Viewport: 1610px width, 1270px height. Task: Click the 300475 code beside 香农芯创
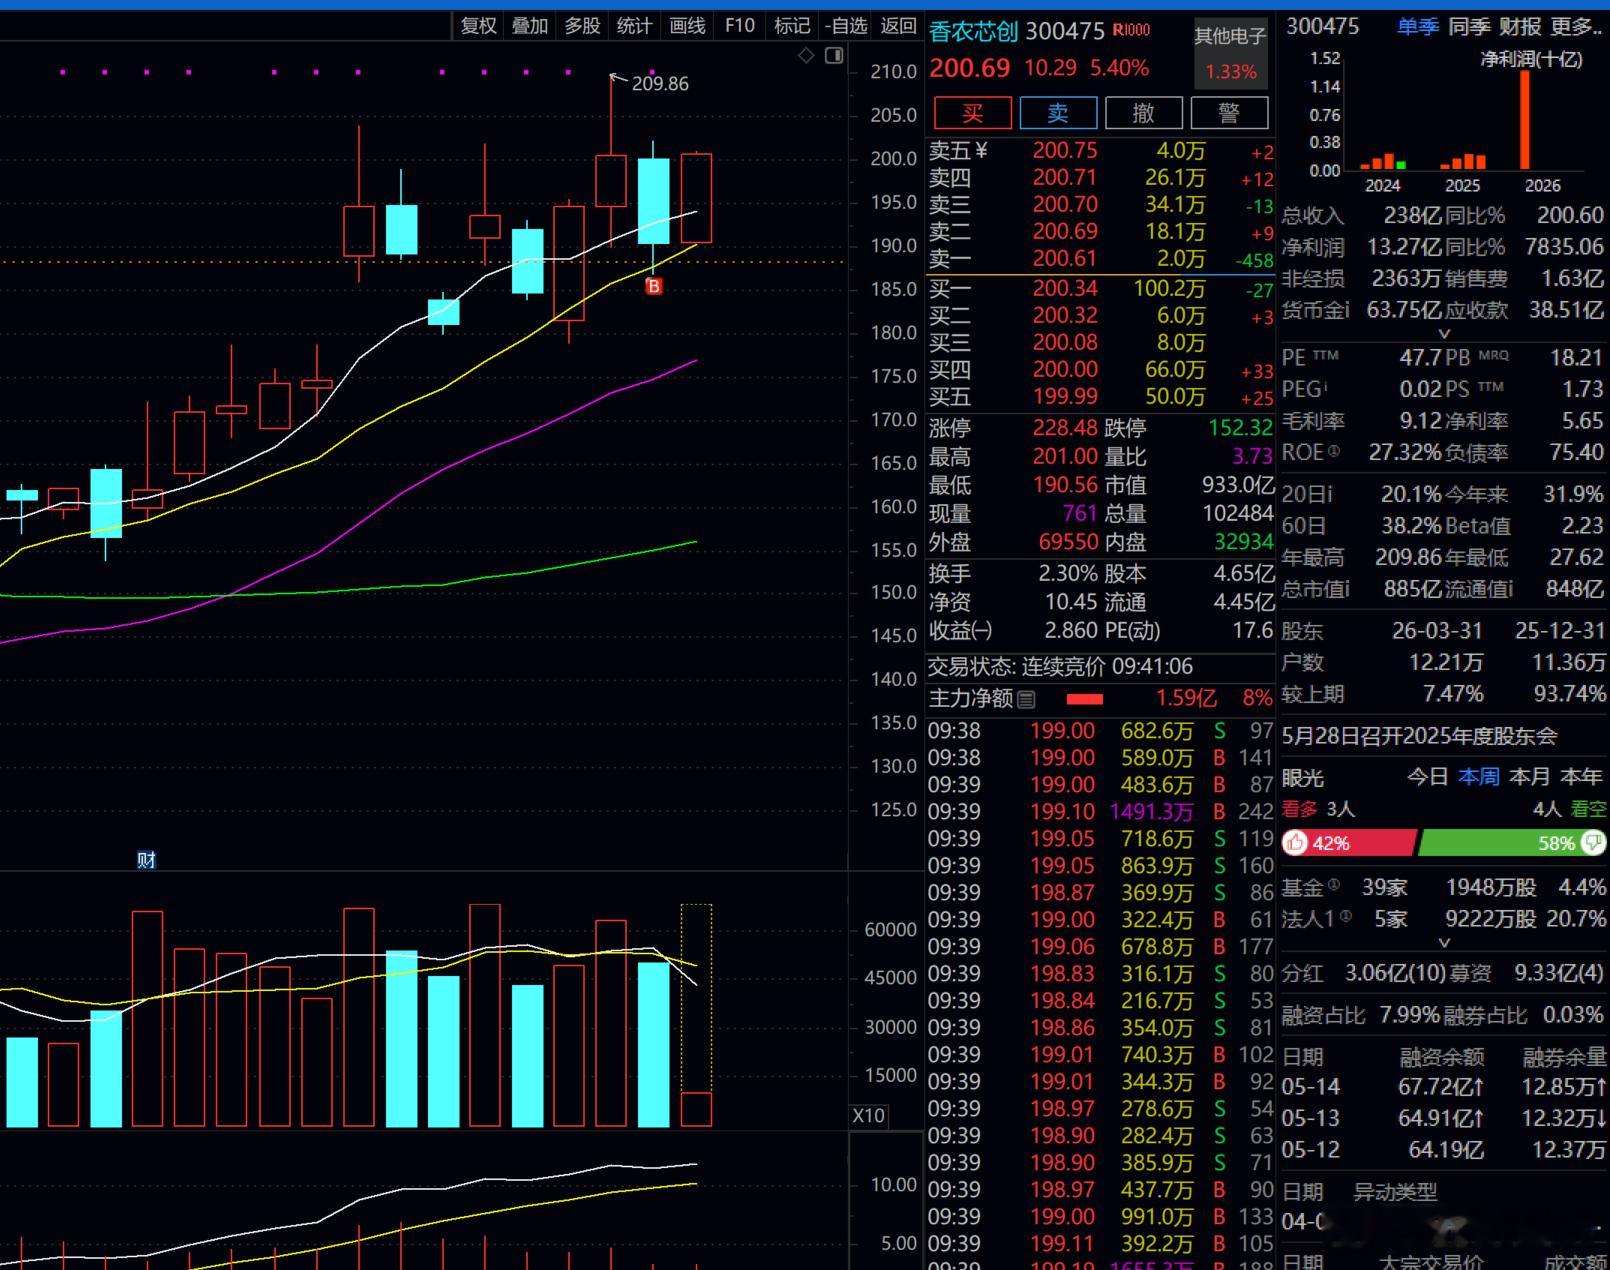1065,31
